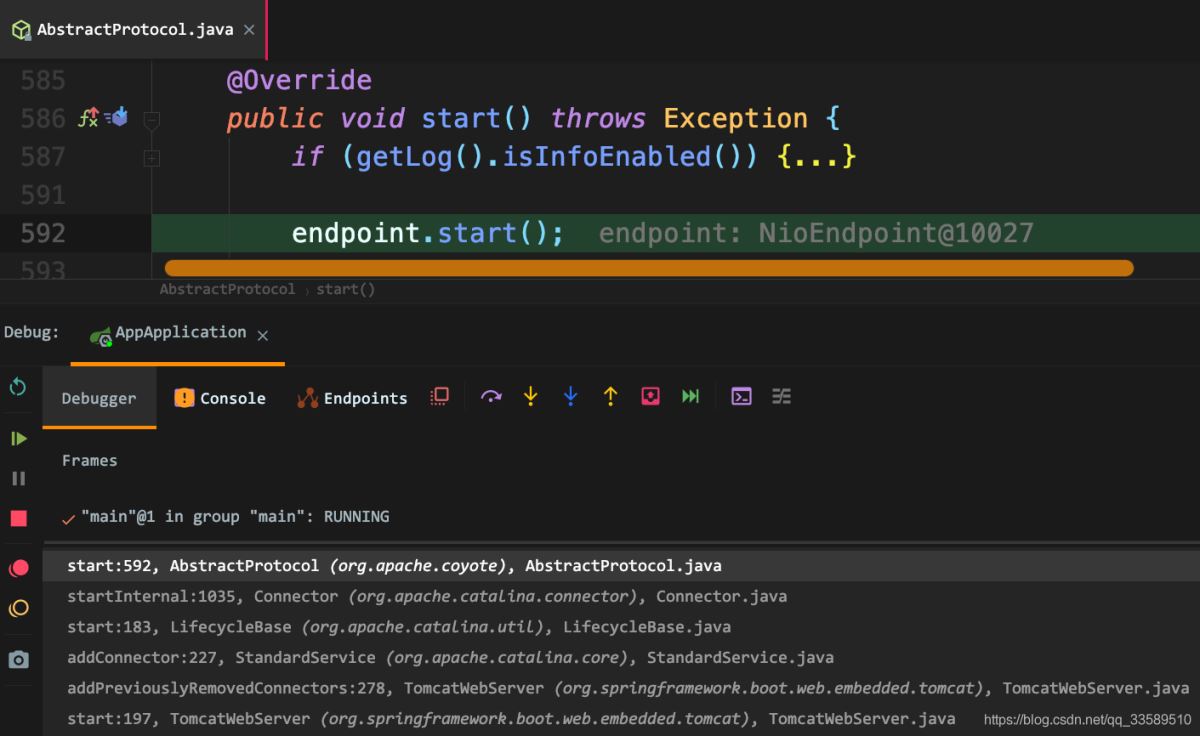1200x736 pixels.
Task: Click the Force Step Into blue arrow
Action: tap(571, 397)
